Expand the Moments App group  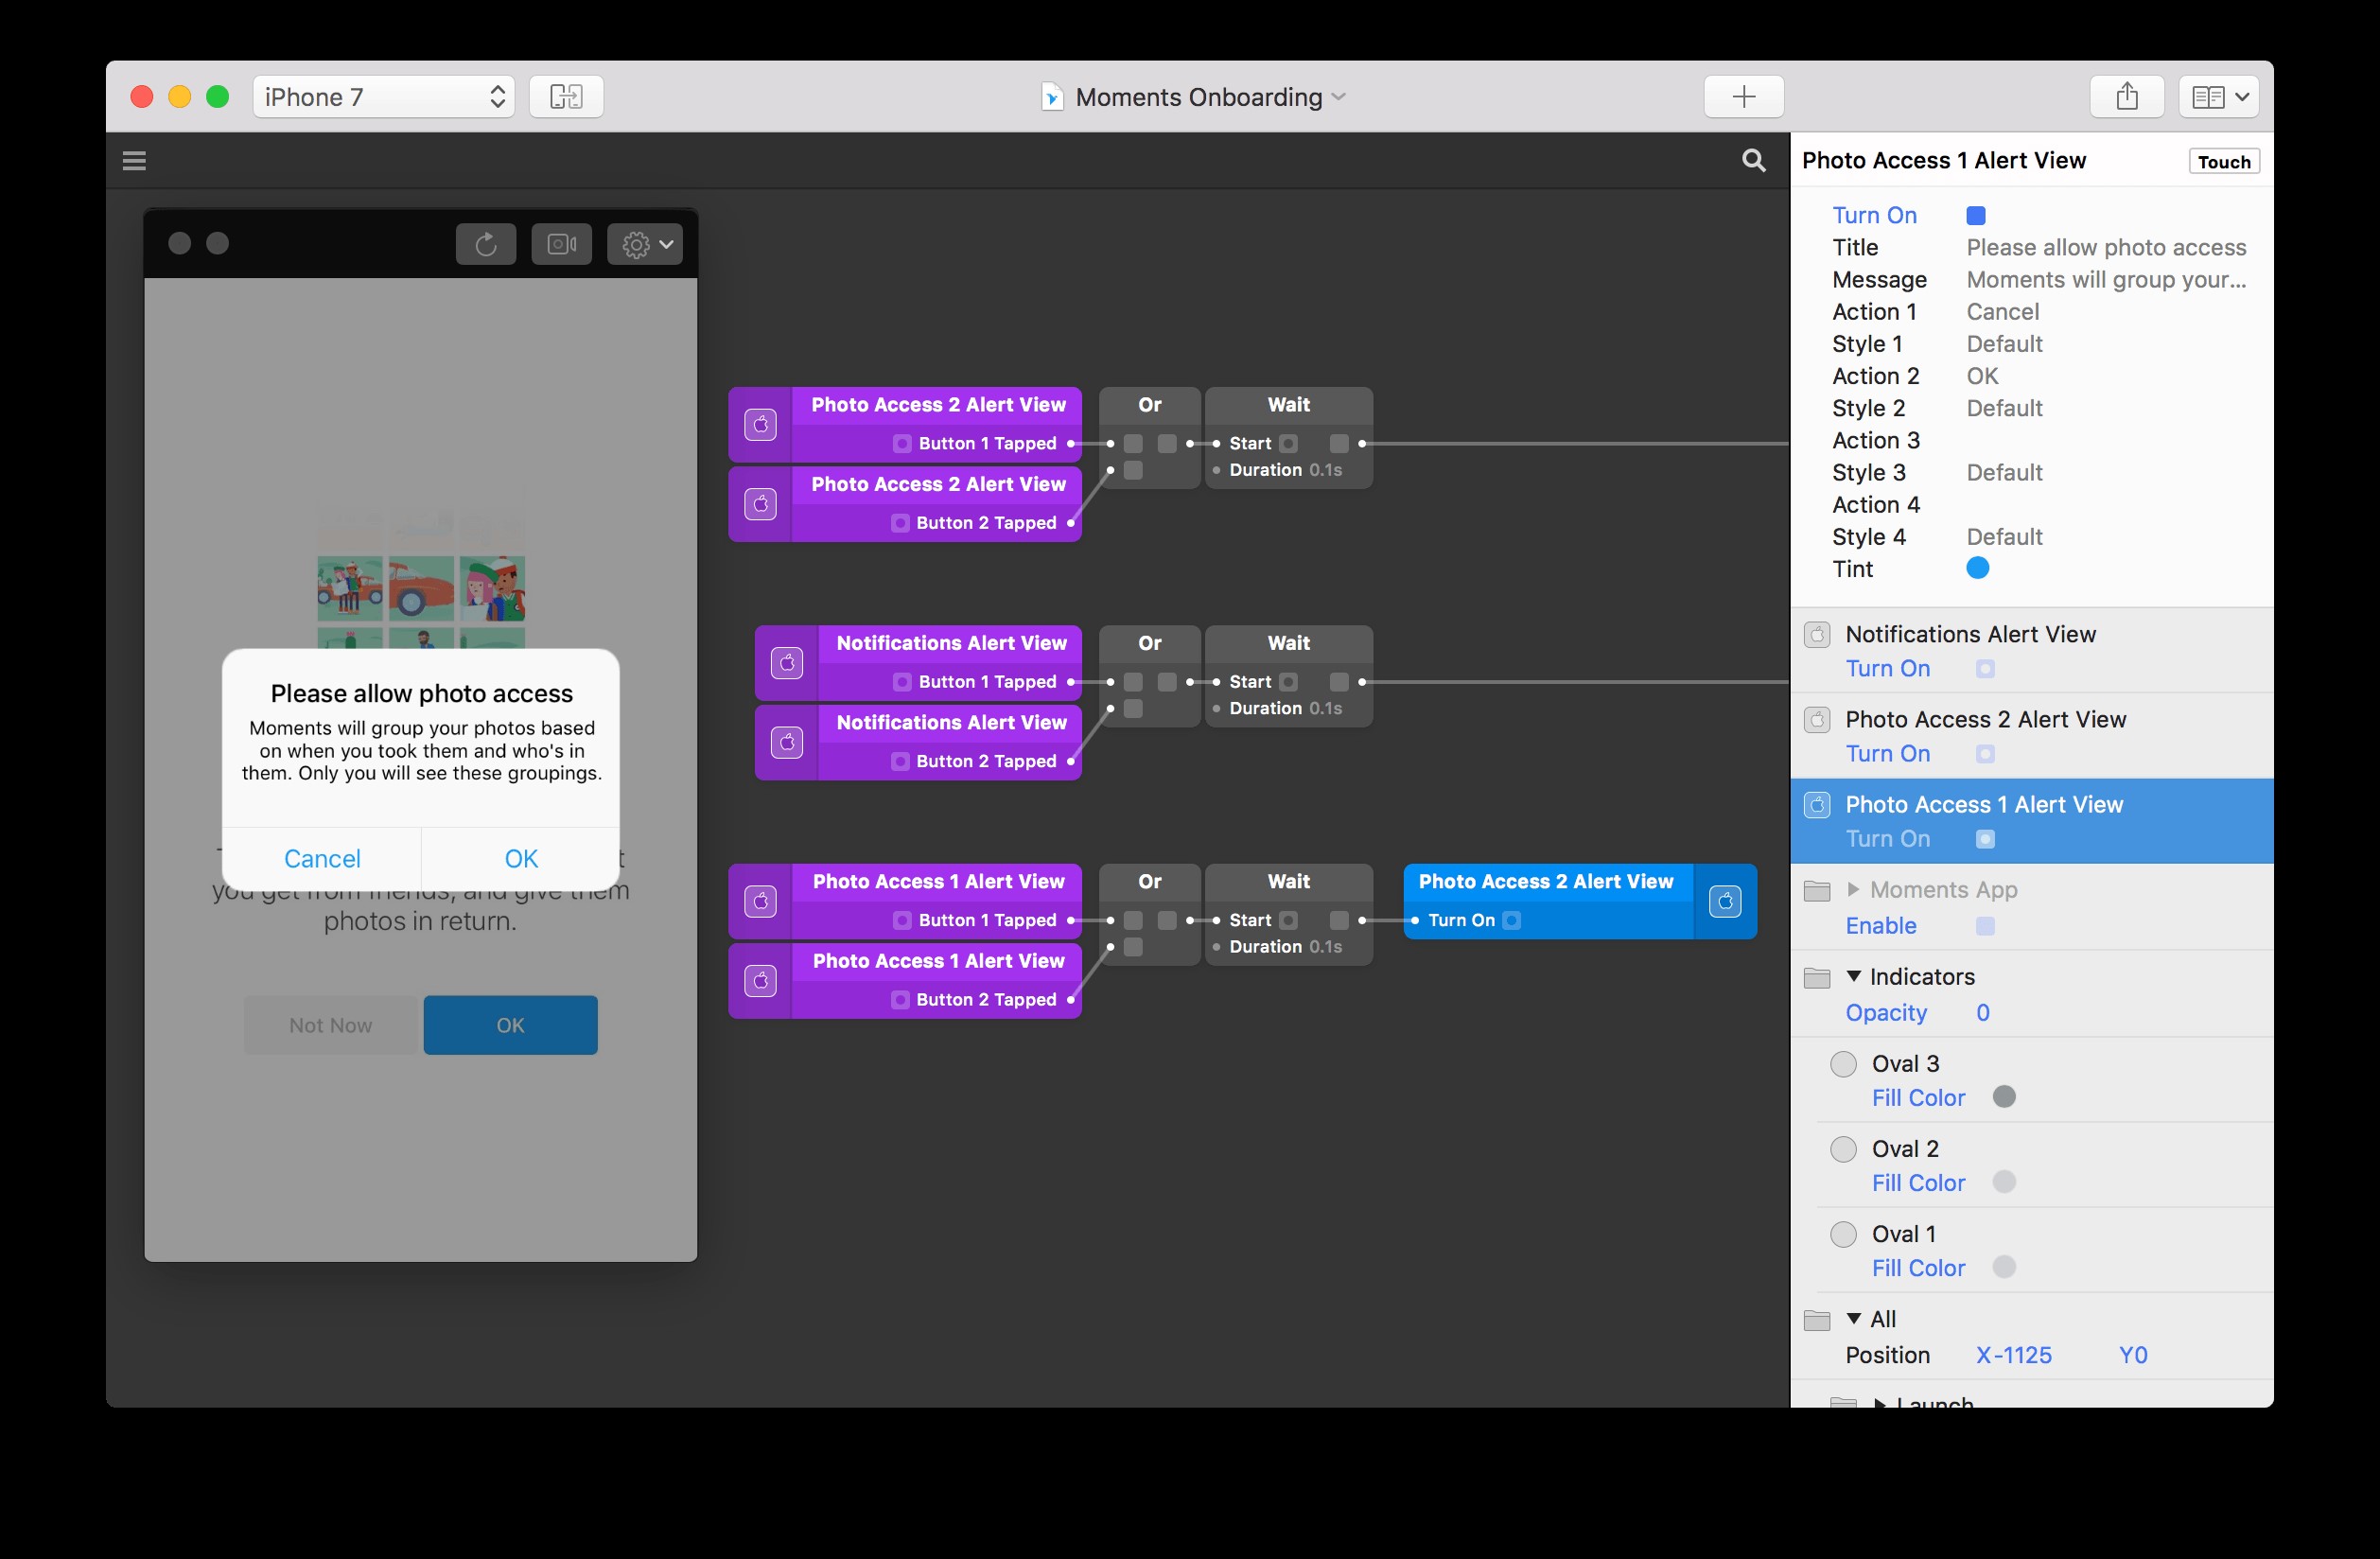(1853, 889)
